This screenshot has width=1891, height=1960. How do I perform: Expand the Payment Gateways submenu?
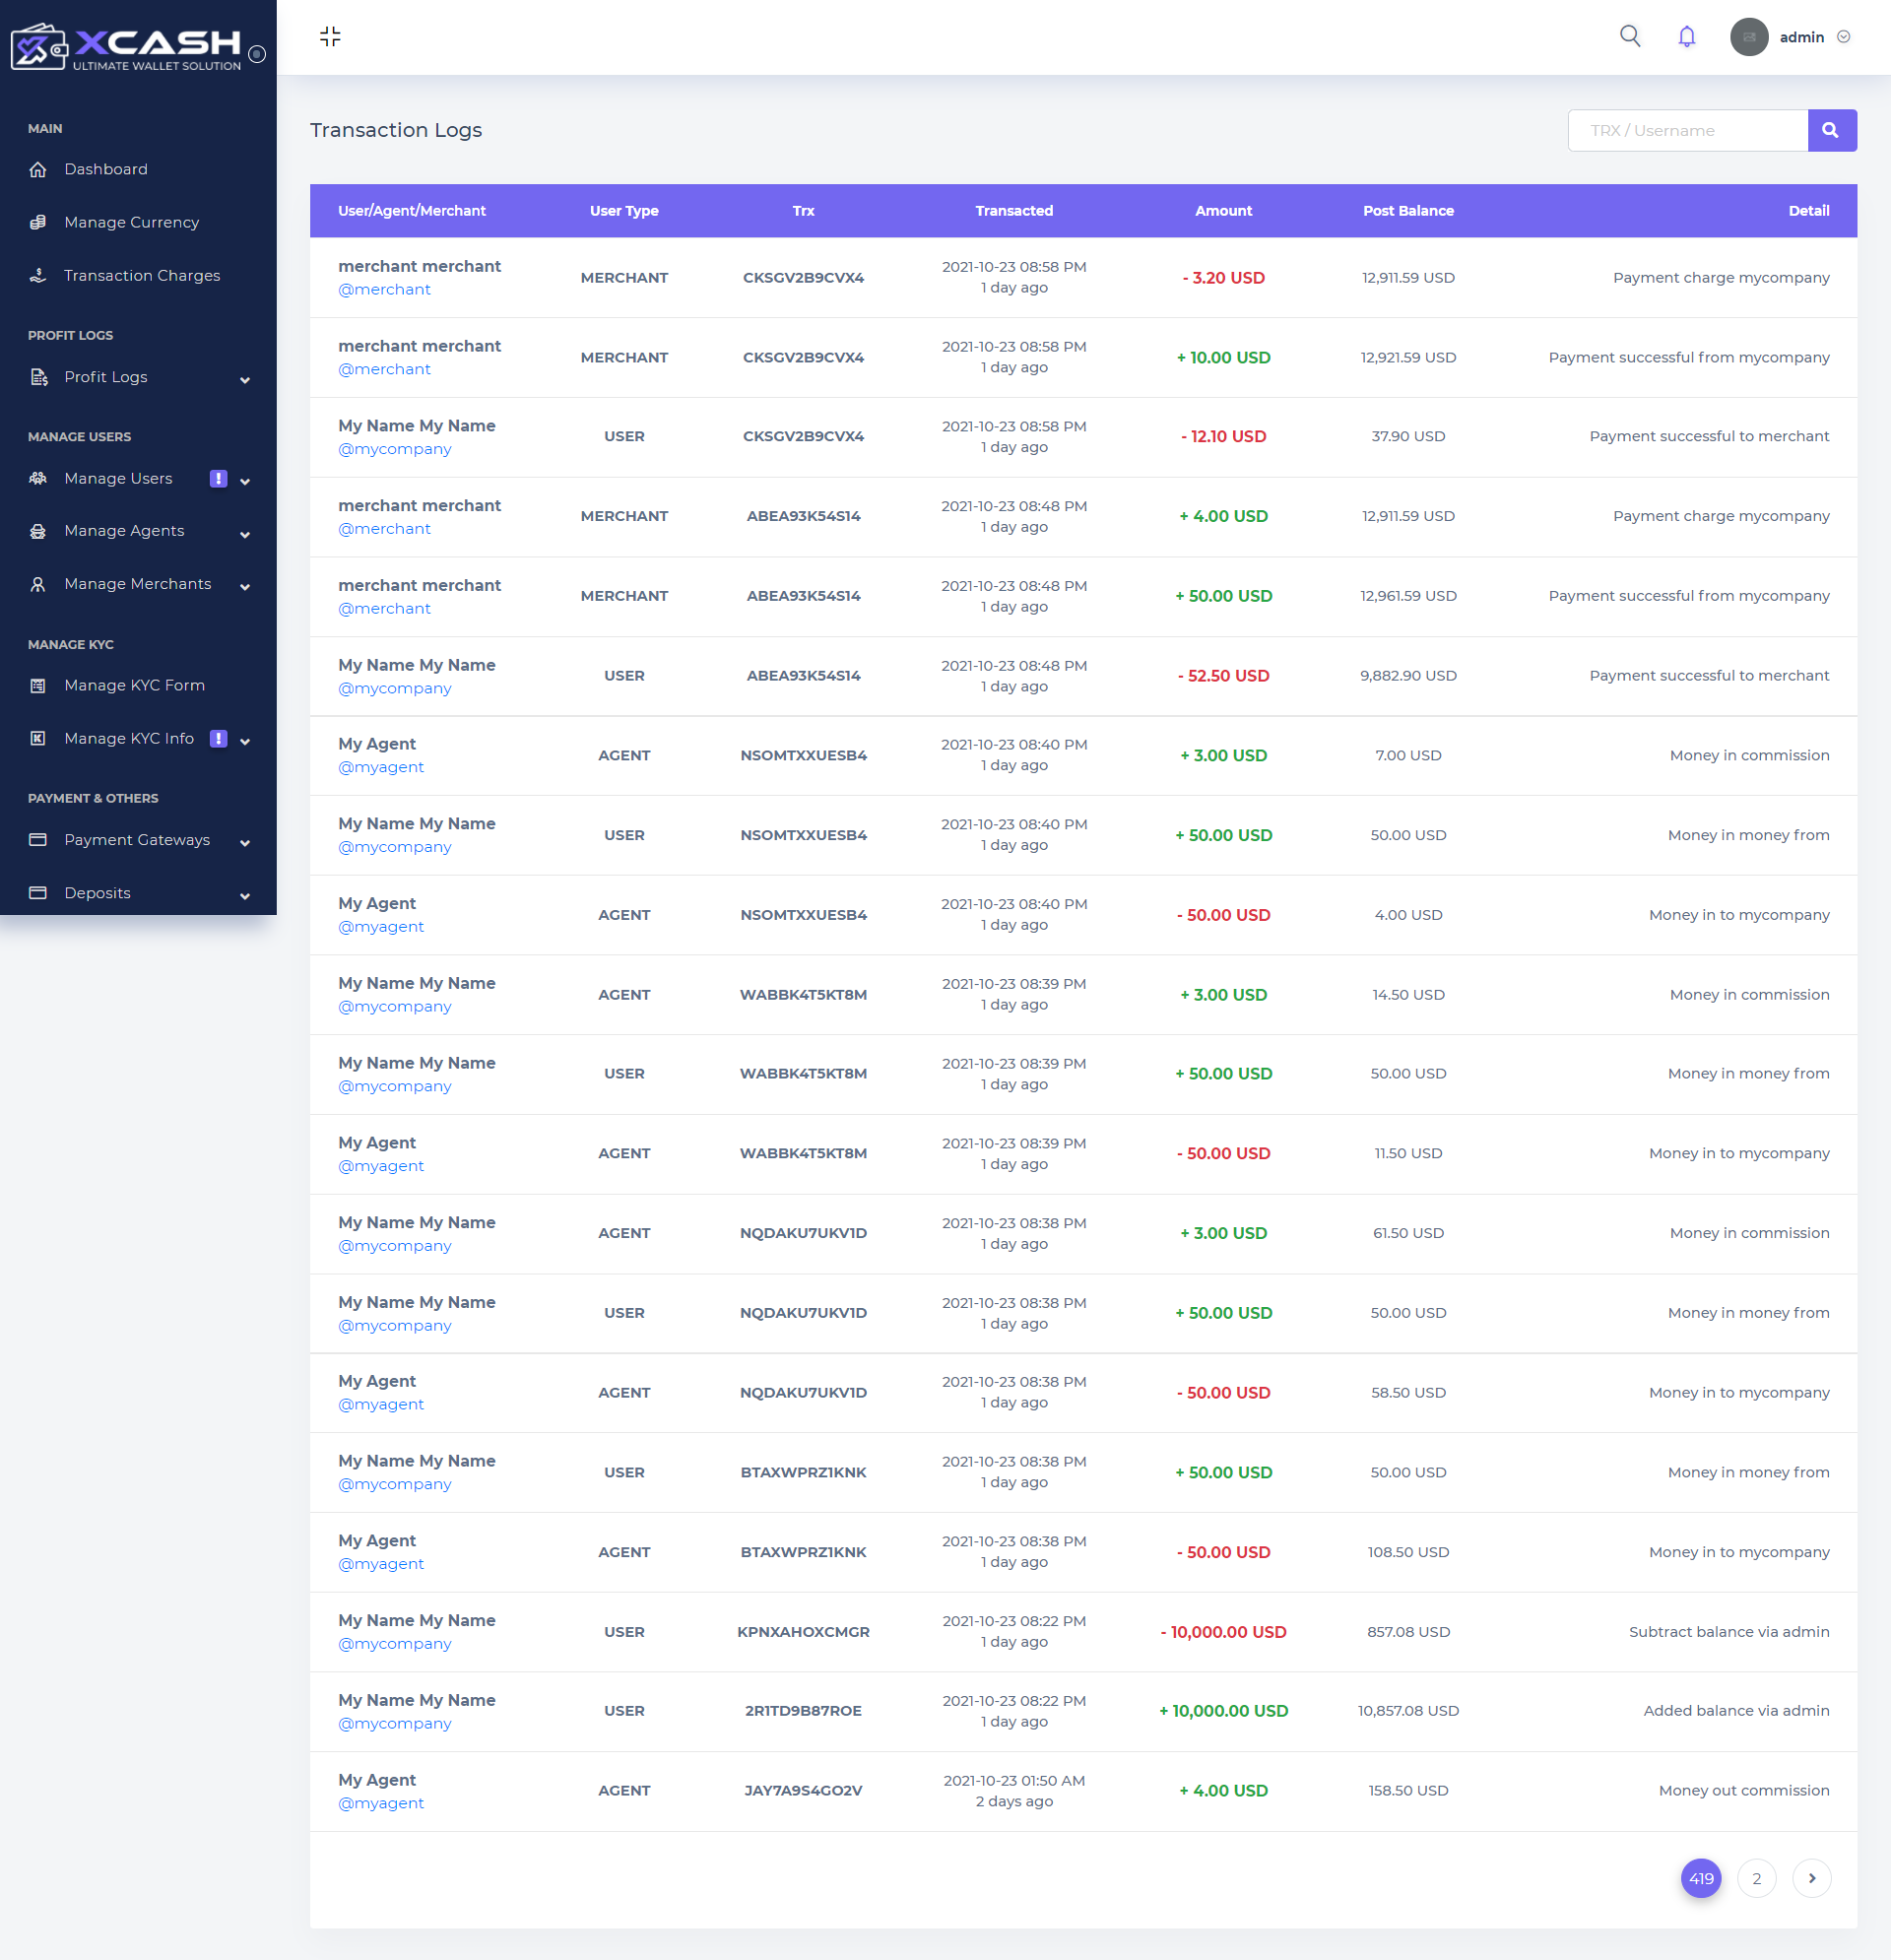tap(138, 840)
